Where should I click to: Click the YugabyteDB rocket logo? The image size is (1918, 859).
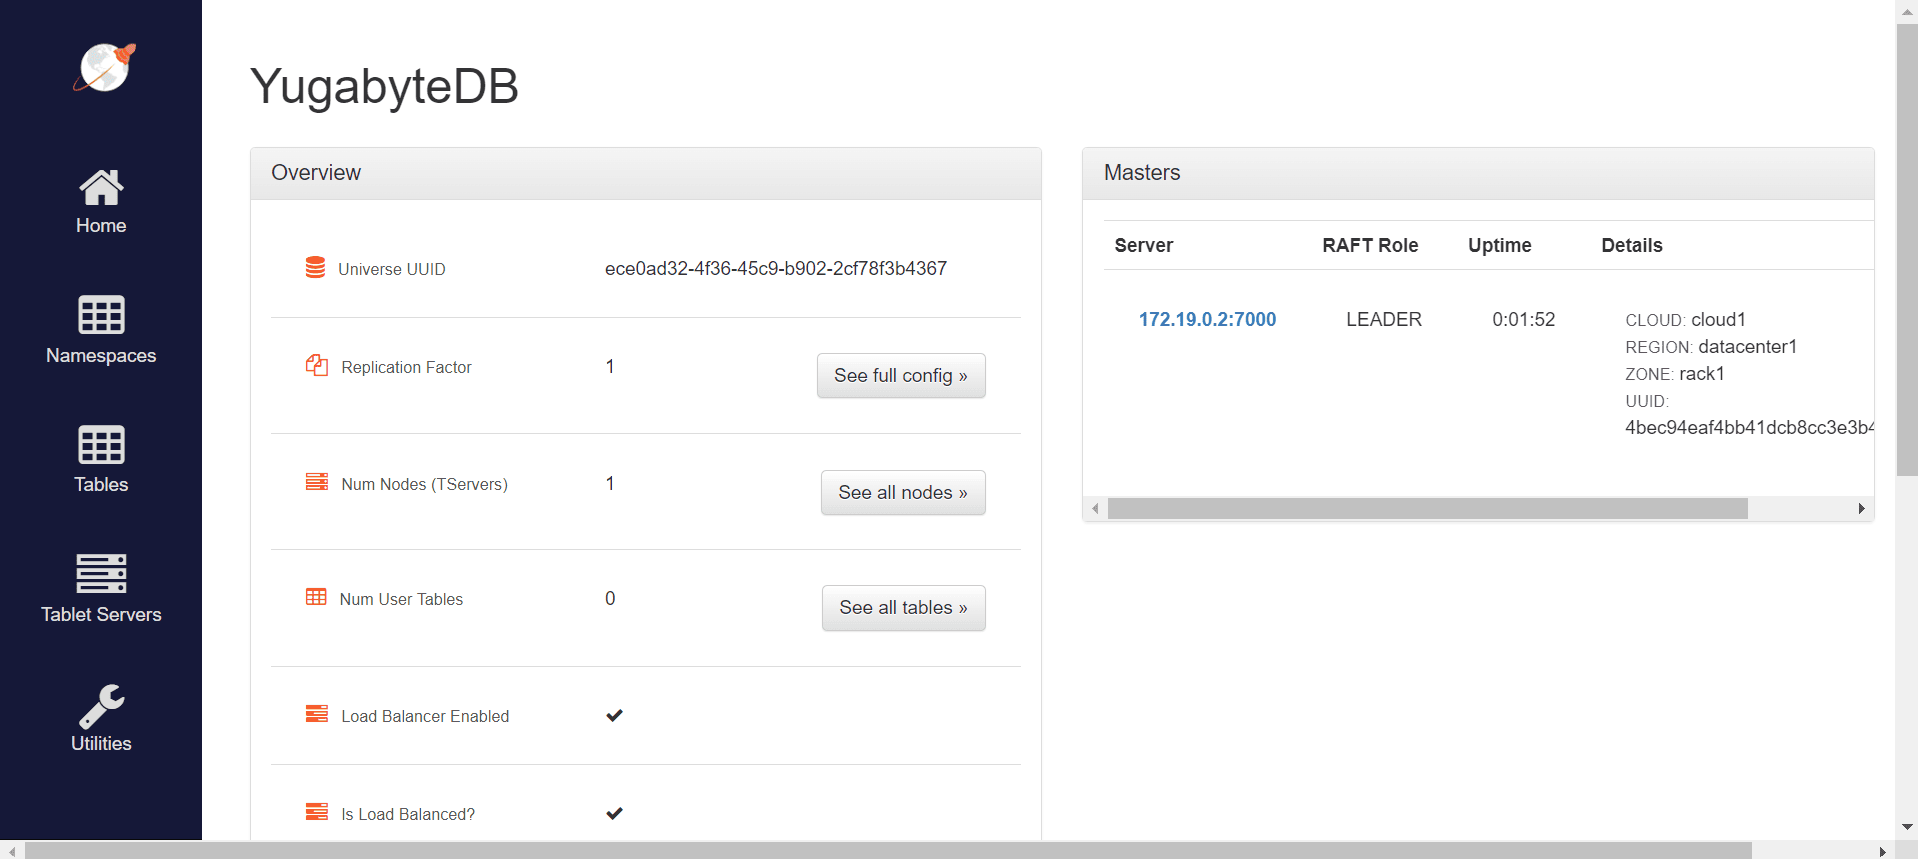pyautogui.click(x=104, y=67)
